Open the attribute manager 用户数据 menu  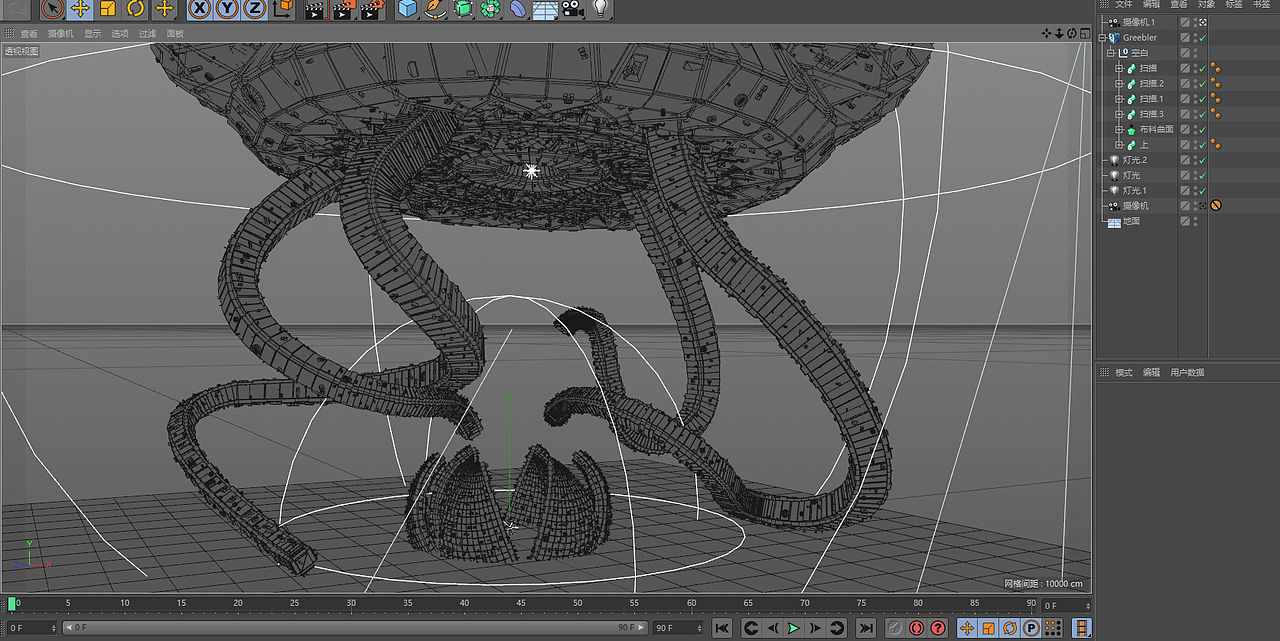1187,372
